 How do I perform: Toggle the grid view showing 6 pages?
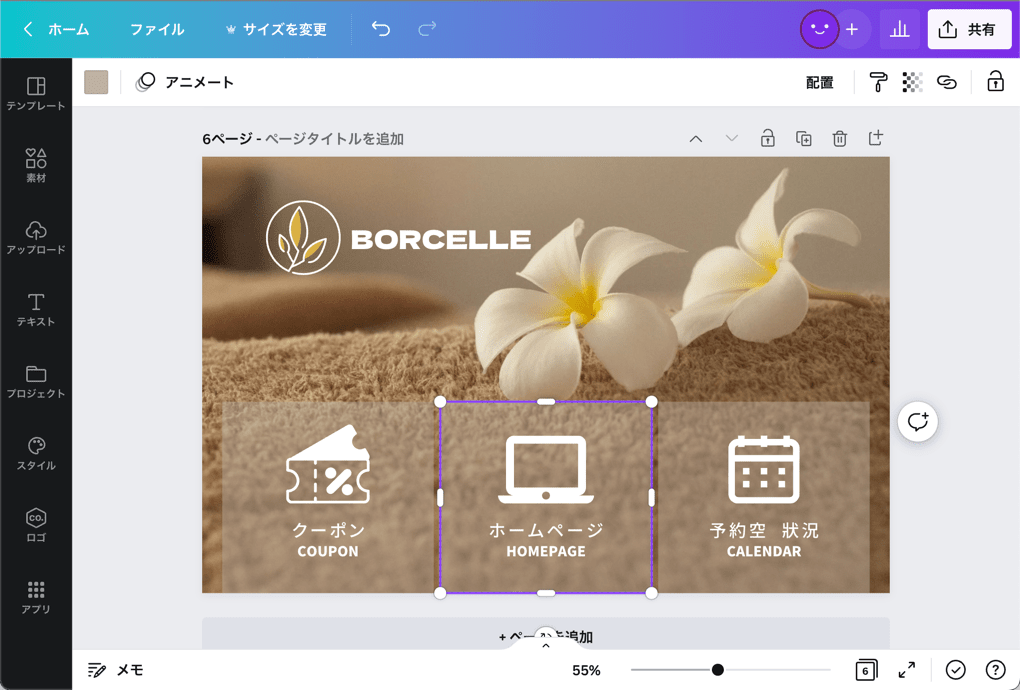[x=866, y=670]
